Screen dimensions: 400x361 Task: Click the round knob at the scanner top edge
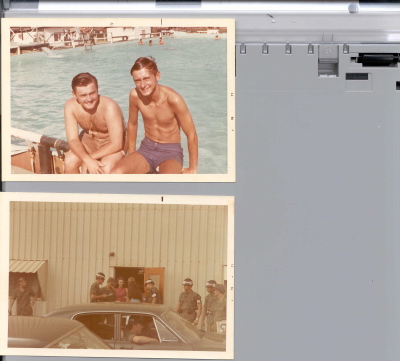point(353,8)
